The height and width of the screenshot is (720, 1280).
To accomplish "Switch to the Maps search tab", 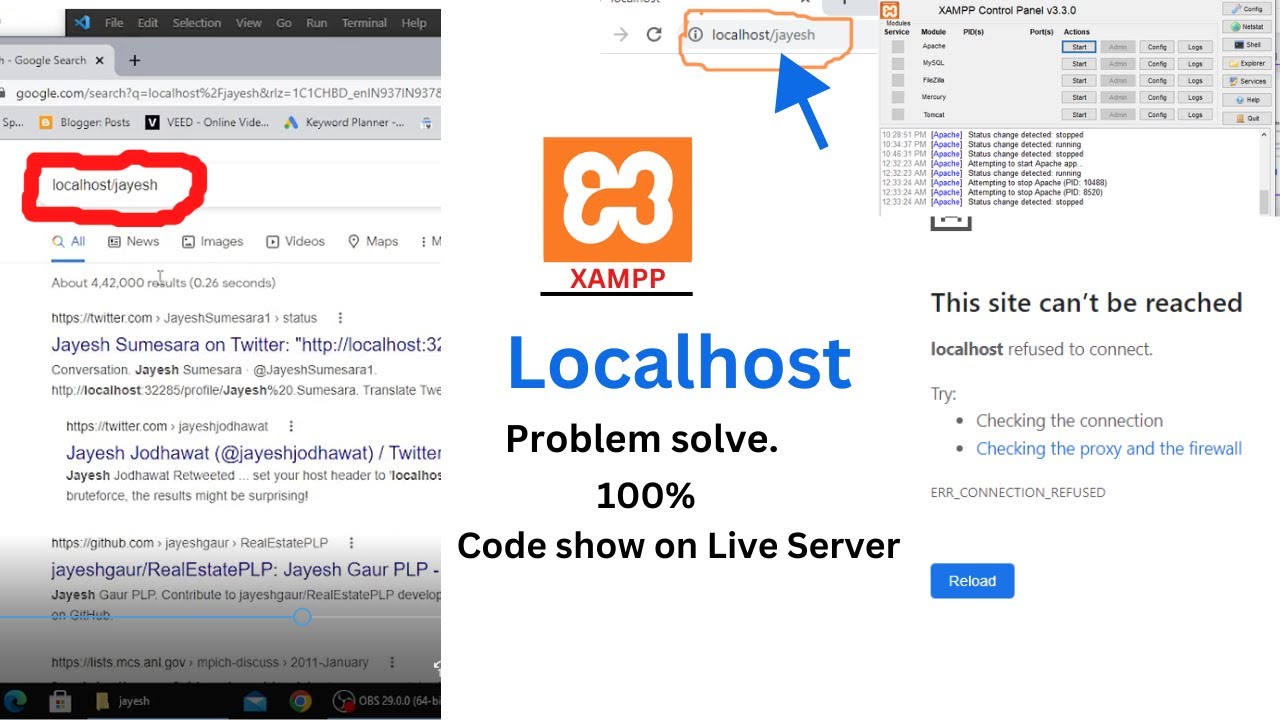I will coord(373,241).
